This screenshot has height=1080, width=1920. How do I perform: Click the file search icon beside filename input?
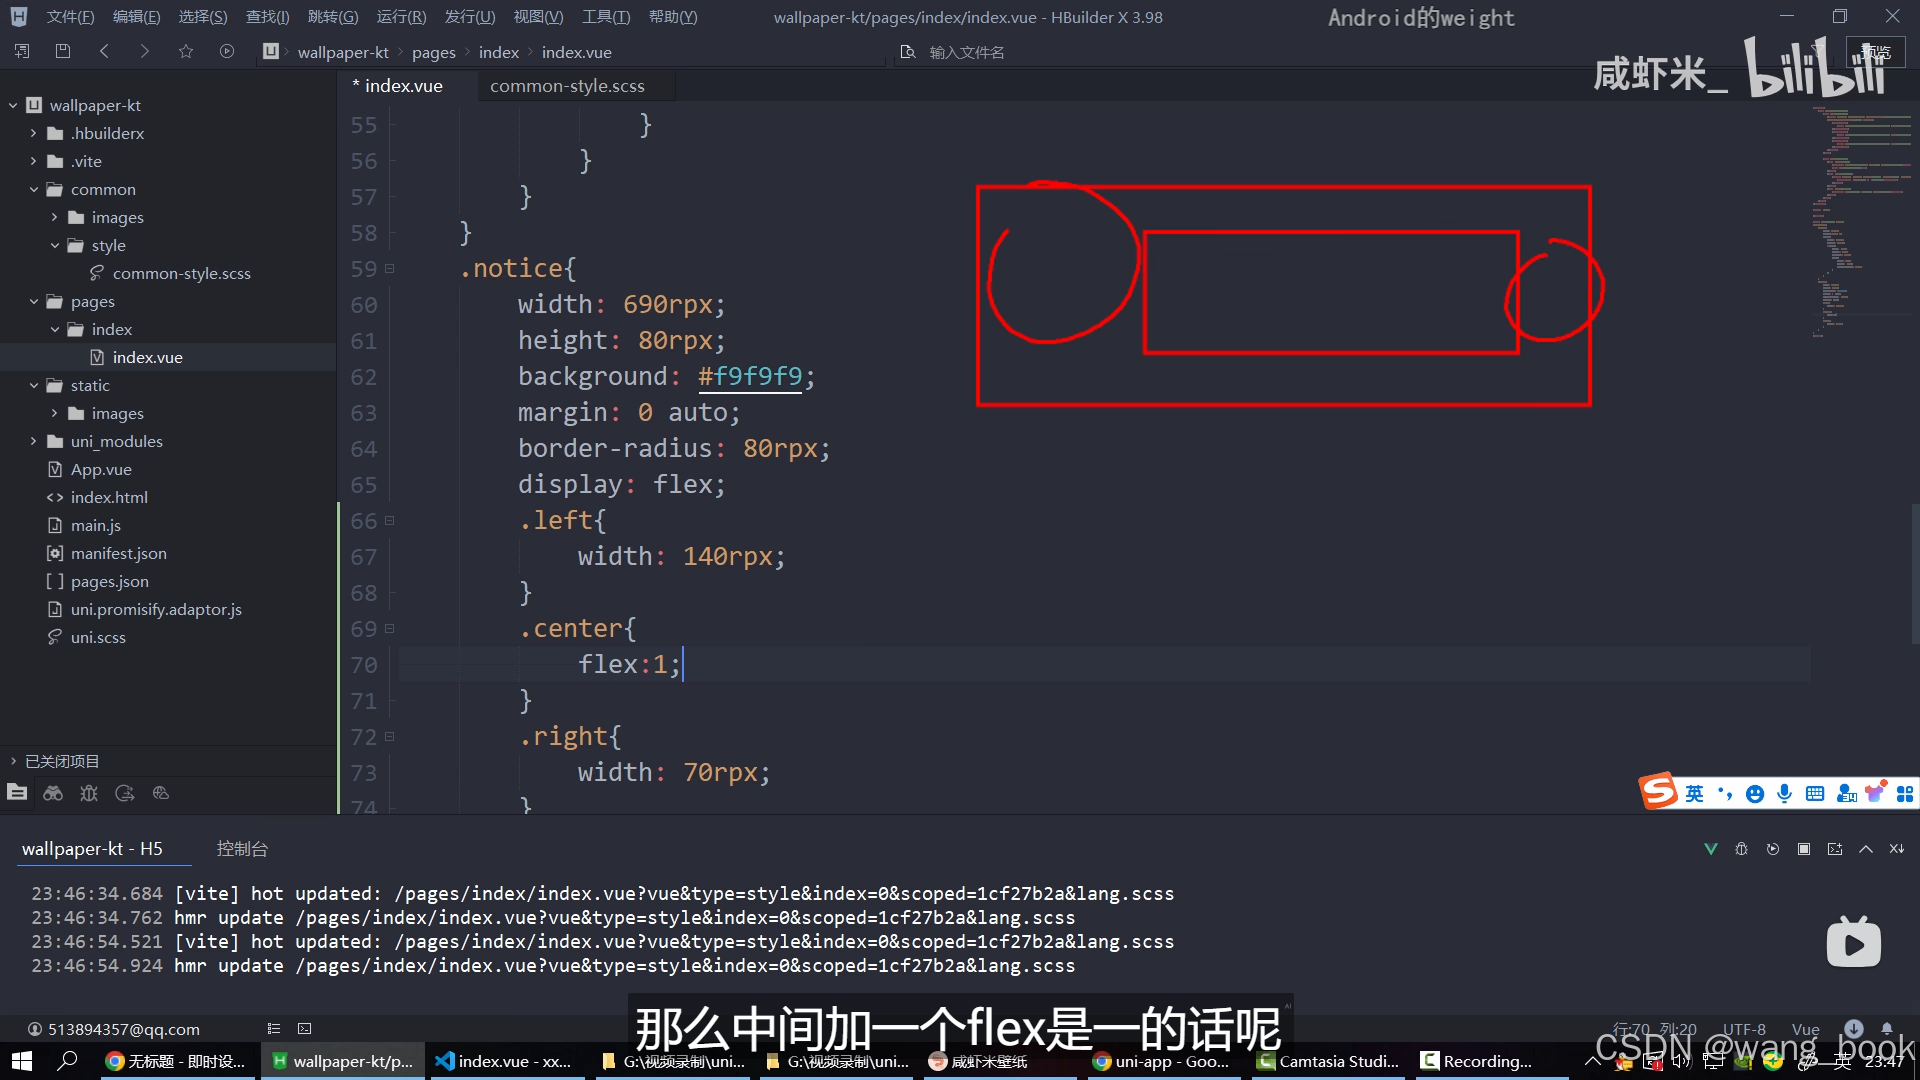click(908, 52)
